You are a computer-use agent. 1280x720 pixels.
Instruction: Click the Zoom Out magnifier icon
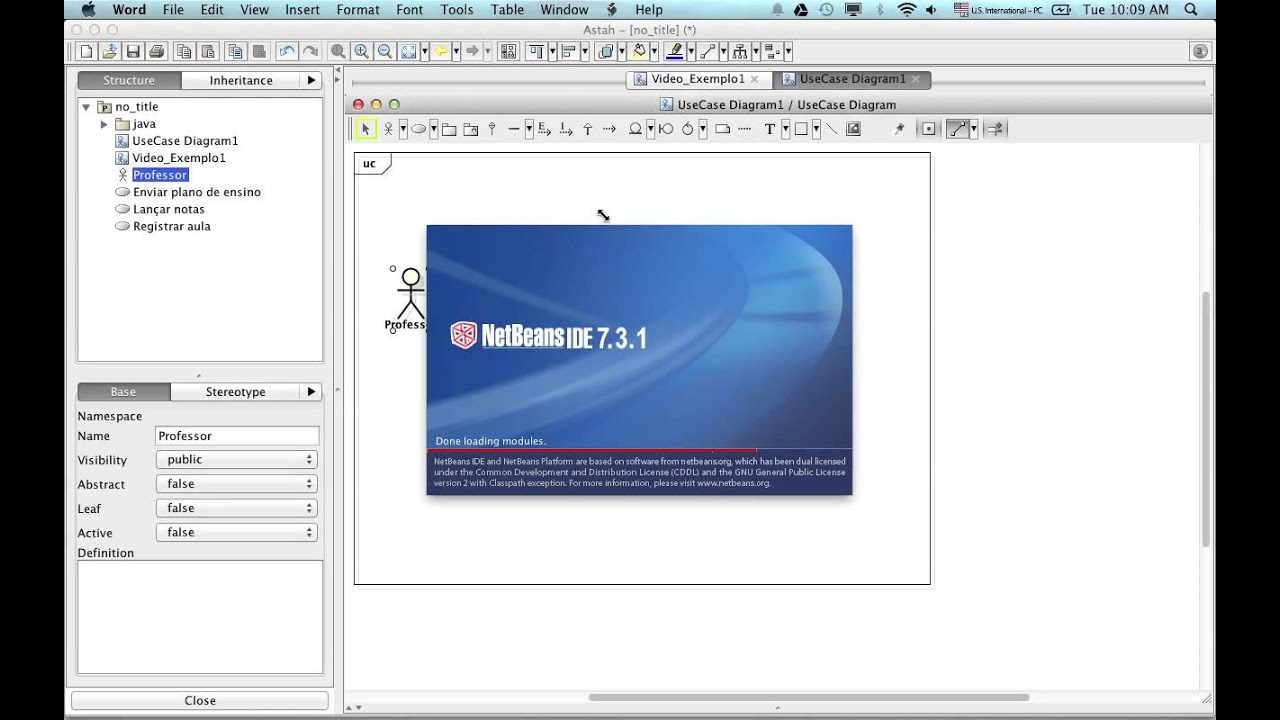pos(384,51)
